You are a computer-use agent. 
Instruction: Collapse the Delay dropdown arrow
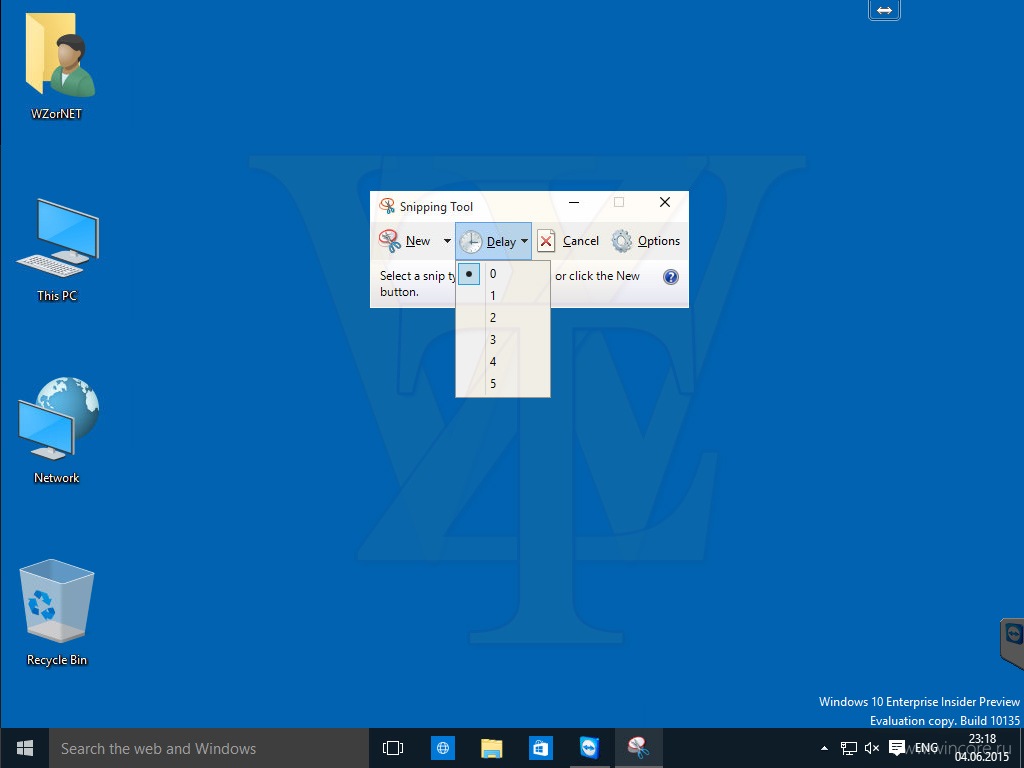(x=524, y=242)
